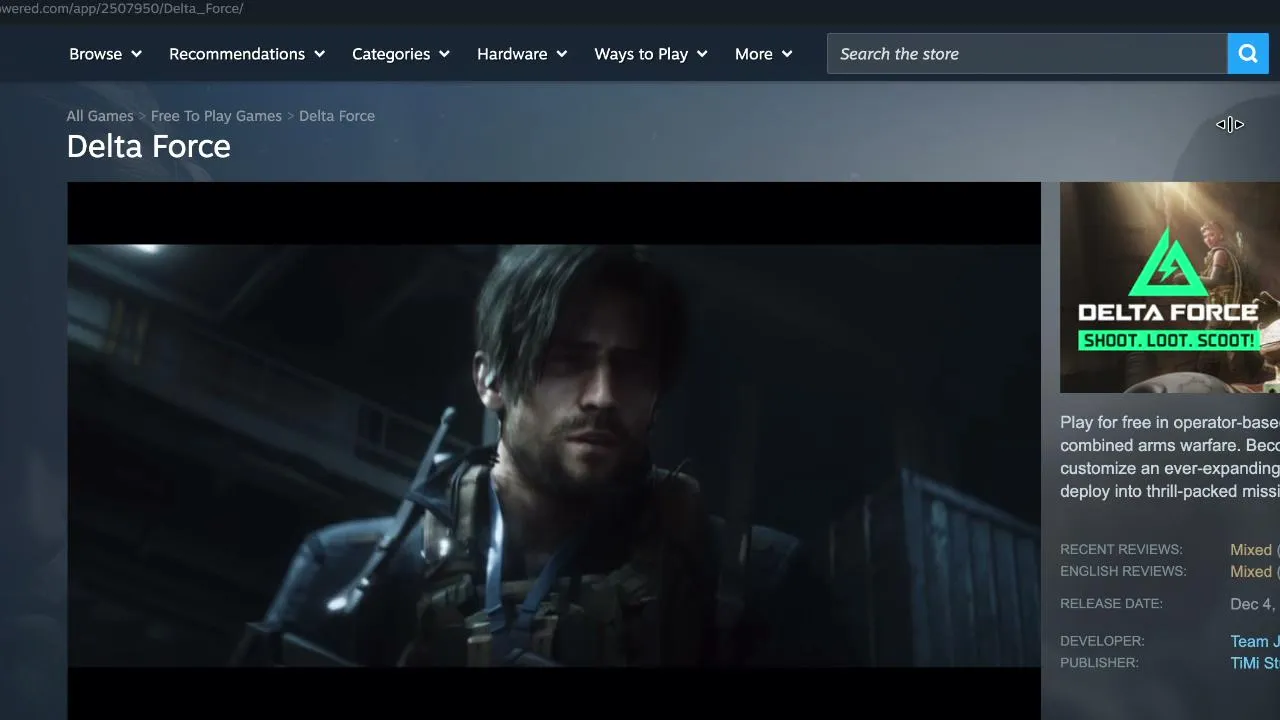Click the magnifier search button
The width and height of the screenshot is (1280, 720).
(1248, 54)
